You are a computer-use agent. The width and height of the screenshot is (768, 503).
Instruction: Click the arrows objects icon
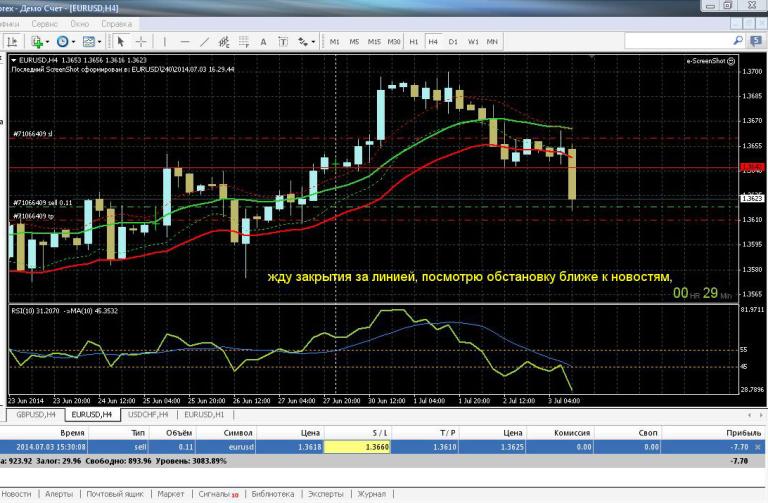303,42
